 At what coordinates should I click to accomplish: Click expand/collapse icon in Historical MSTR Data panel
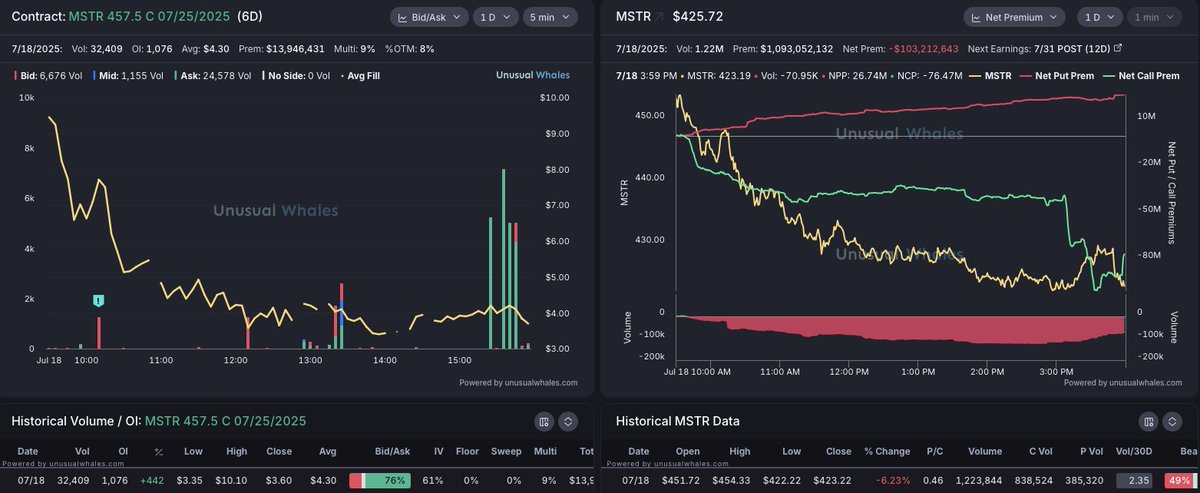tap(1173, 422)
